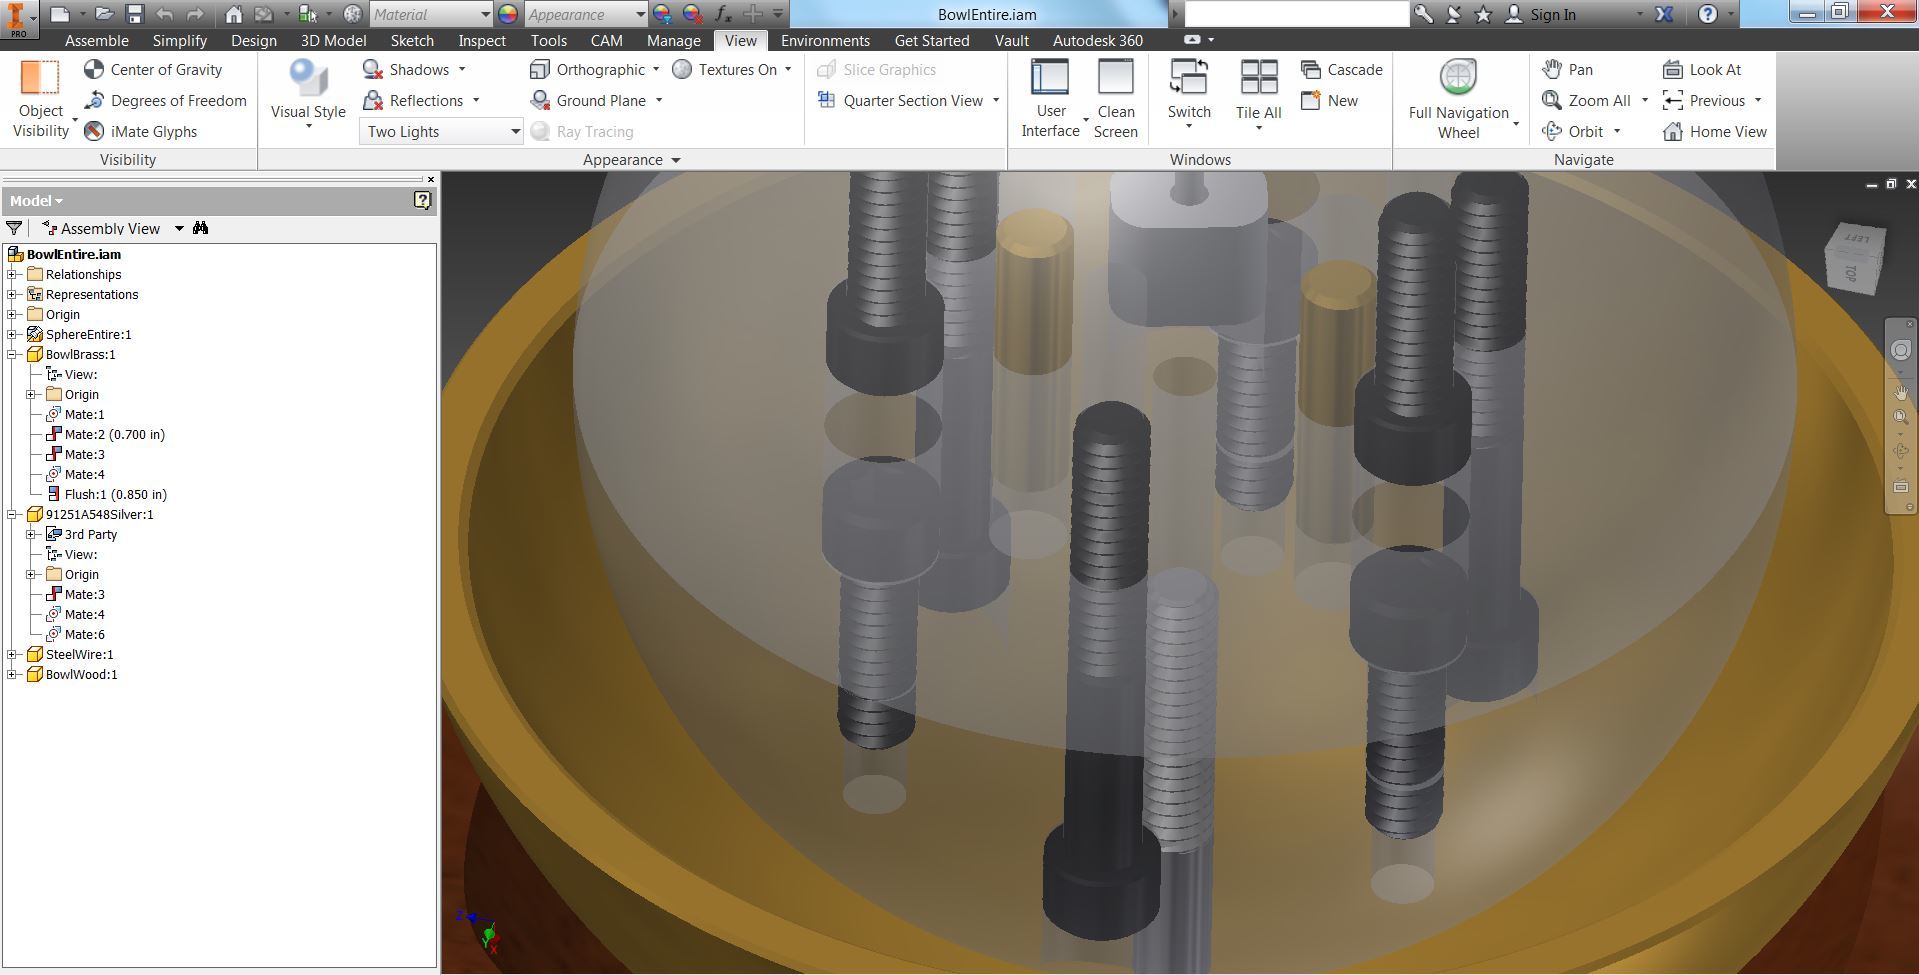Toggle Shadows on or off
This screenshot has width=1919, height=975.
pos(405,69)
